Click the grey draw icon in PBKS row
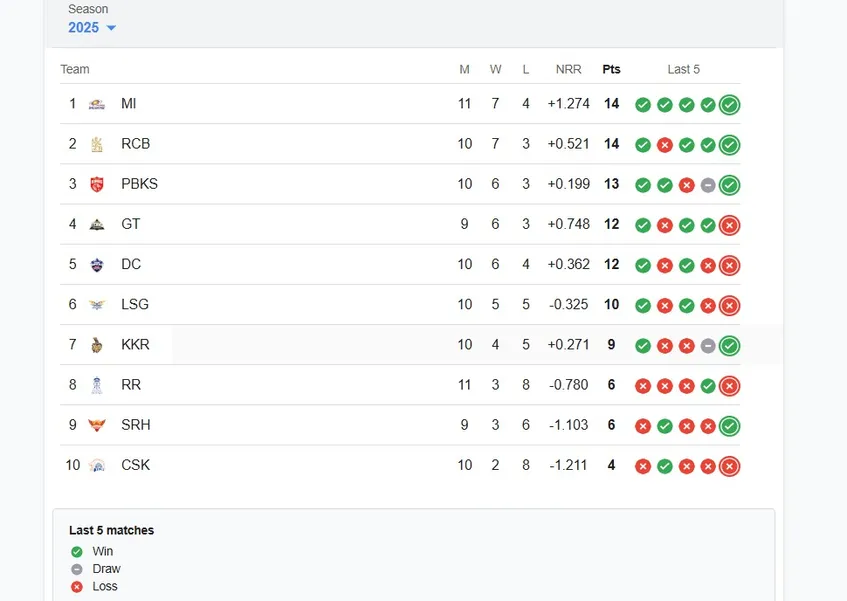Image resolution: width=847 pixels, height=601 pixels. pos(708,185)
